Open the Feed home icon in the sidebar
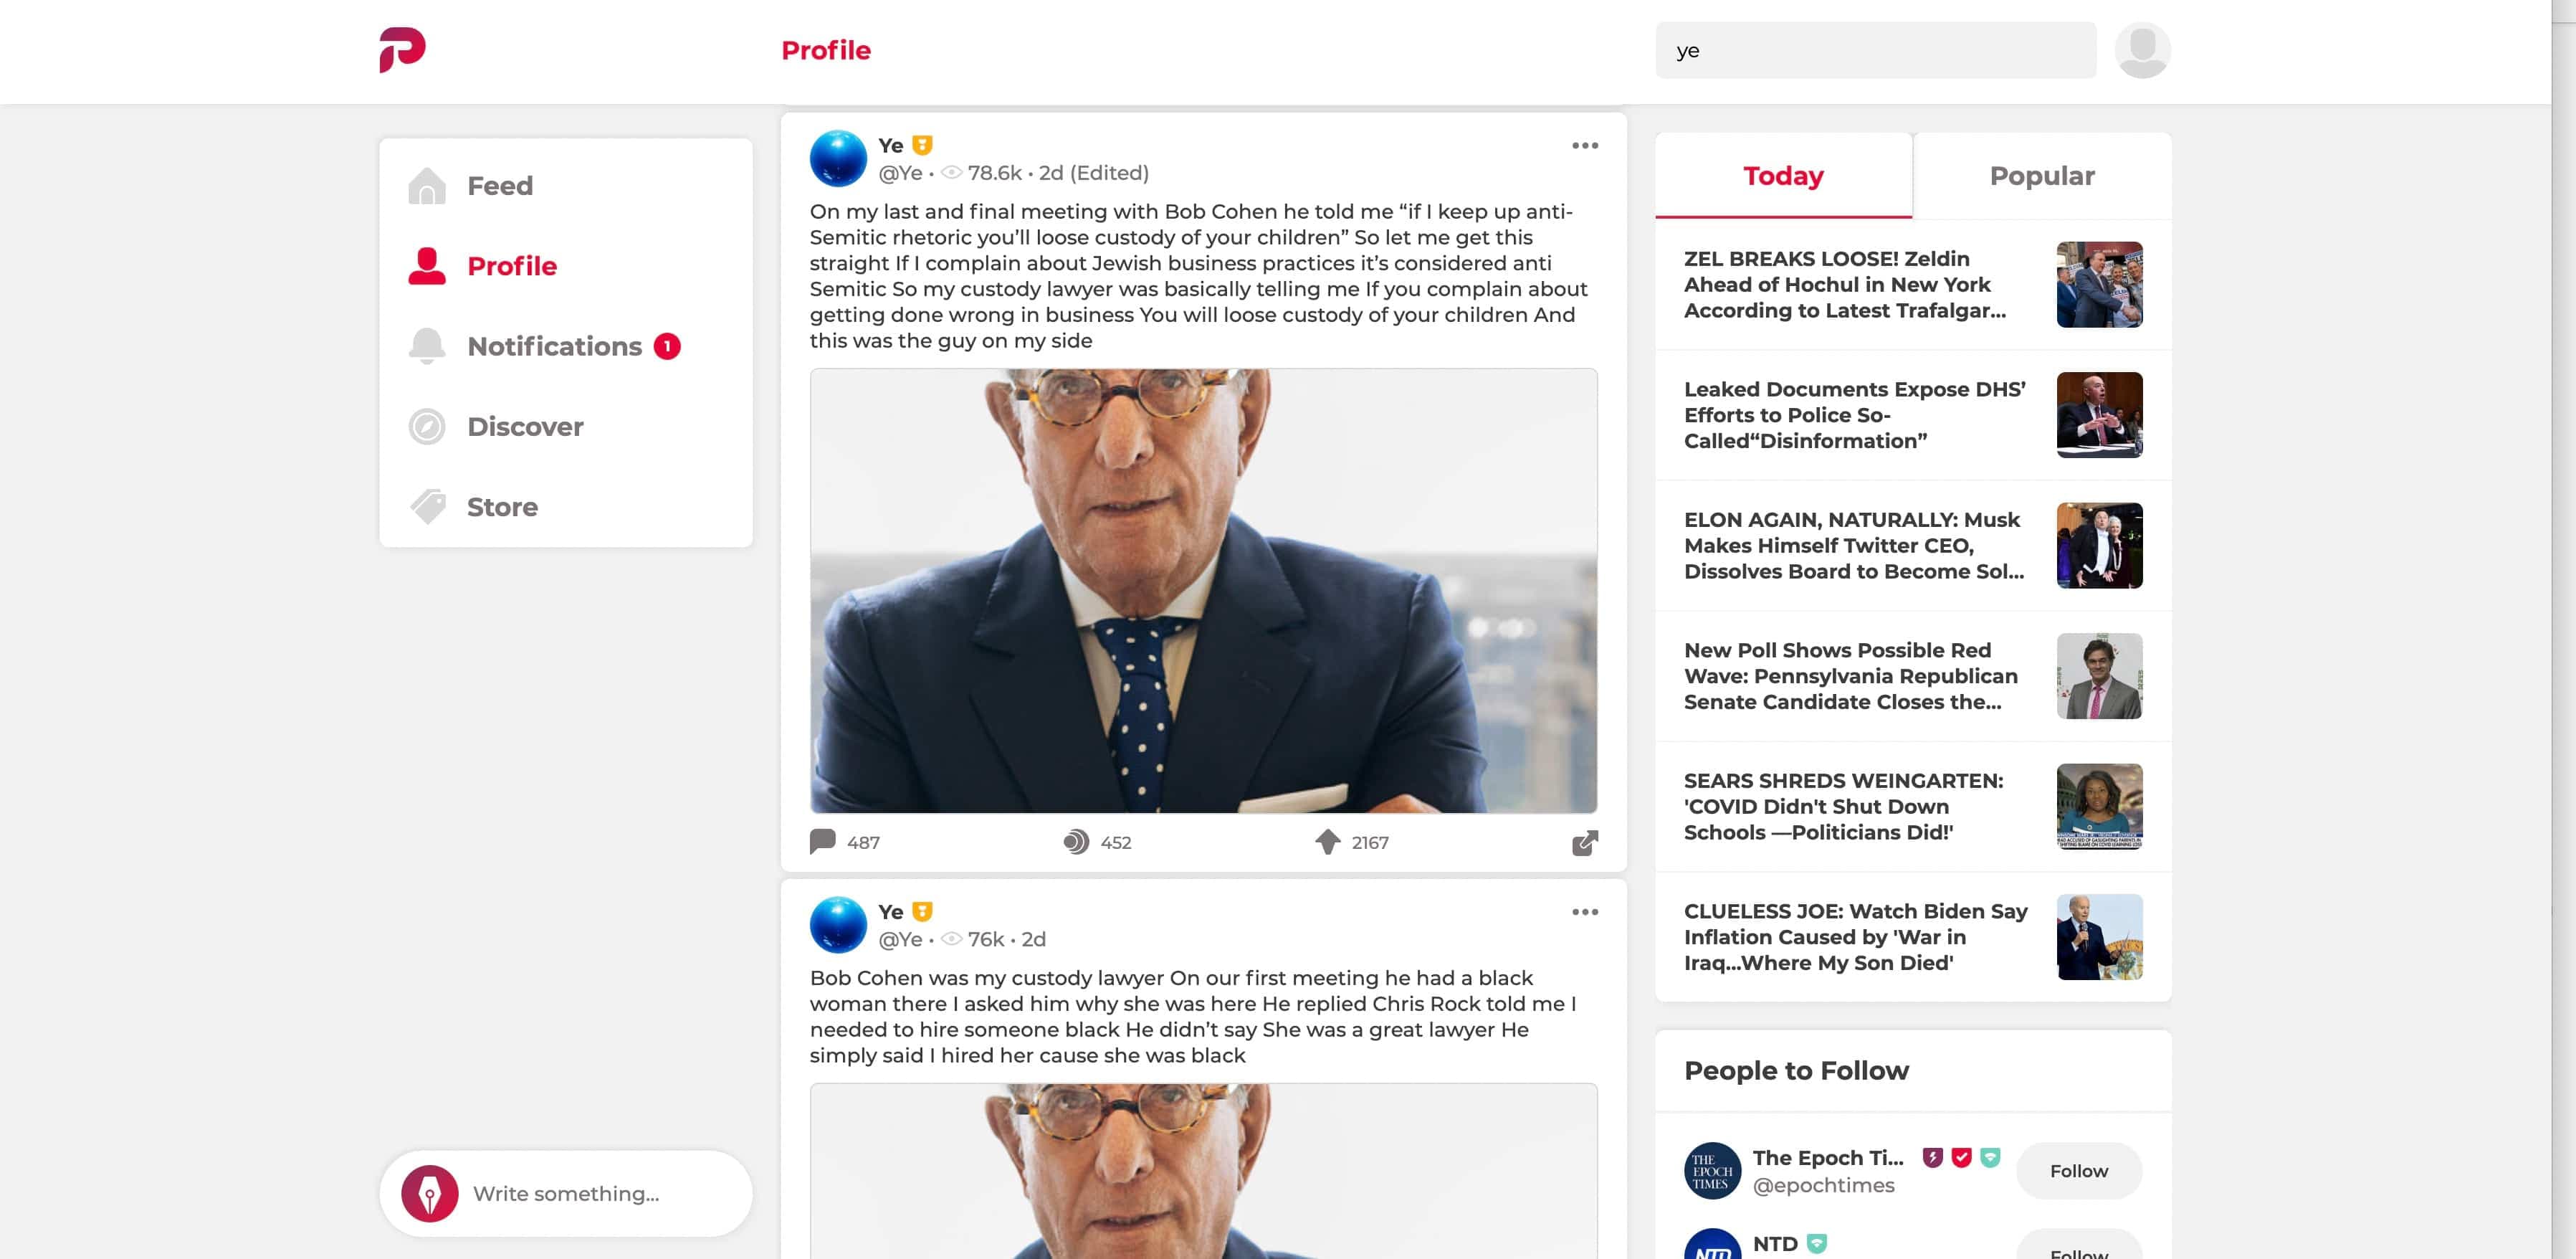Image resolution: width=2576 pixels, height=1259 pixels. point(427,186)
